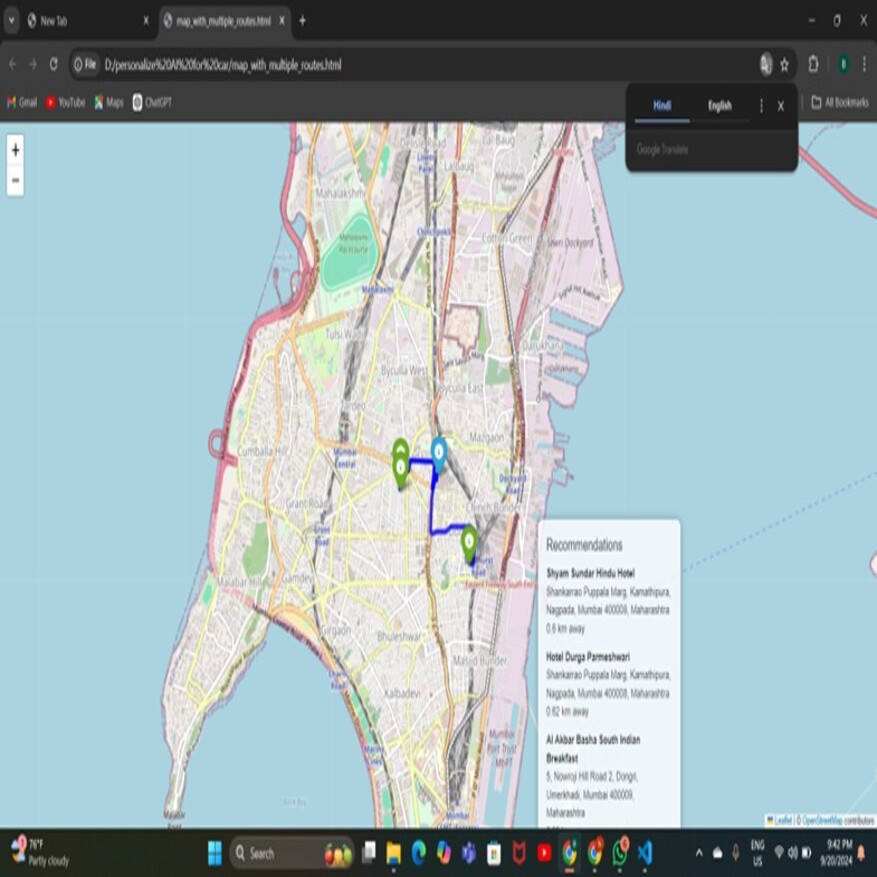Viewport: 877px width, 877px height.
Task: Select English in the translate popup
Action: coord(720,106)
